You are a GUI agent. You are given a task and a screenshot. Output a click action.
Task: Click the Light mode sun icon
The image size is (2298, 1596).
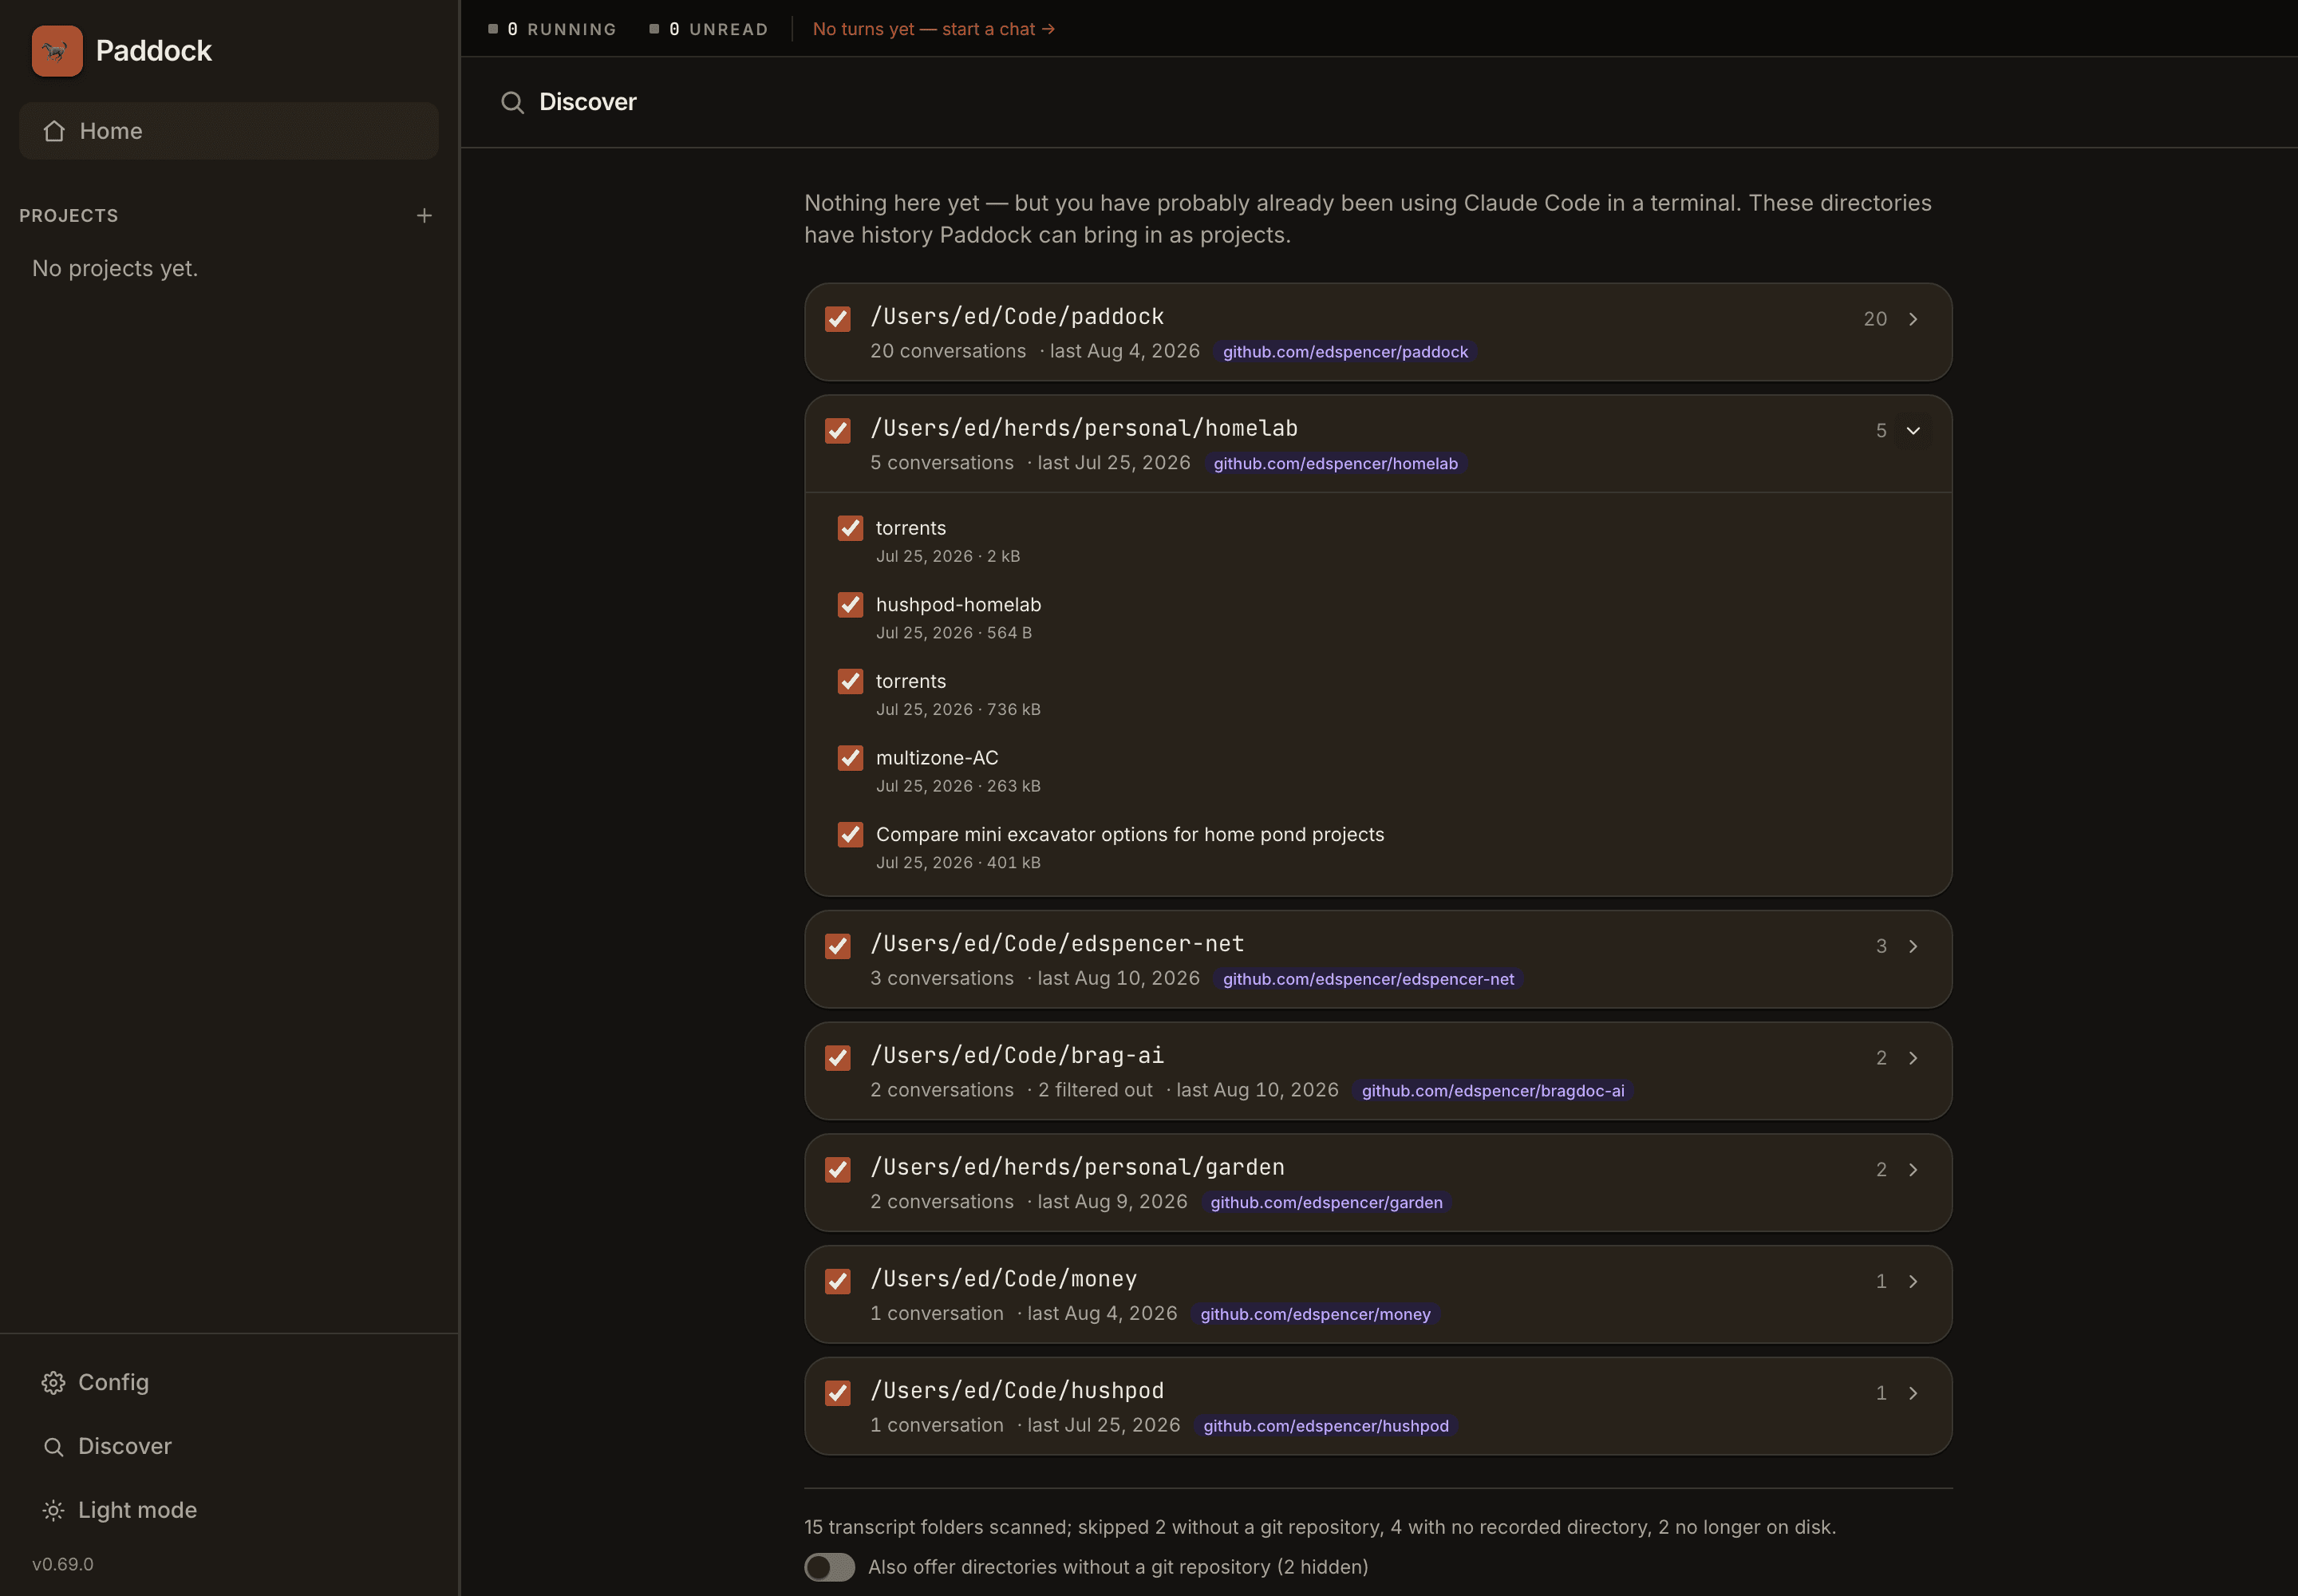point(53,1510)
